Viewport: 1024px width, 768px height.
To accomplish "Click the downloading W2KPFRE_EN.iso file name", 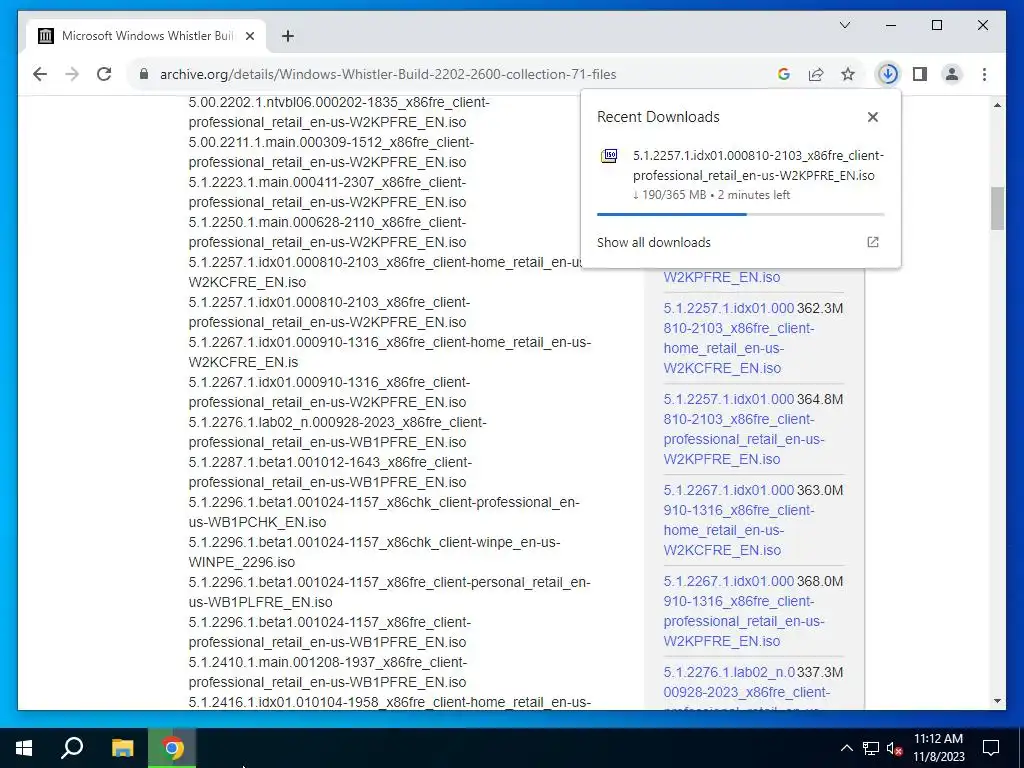I will pyautogui.click(x=758, y=165).
